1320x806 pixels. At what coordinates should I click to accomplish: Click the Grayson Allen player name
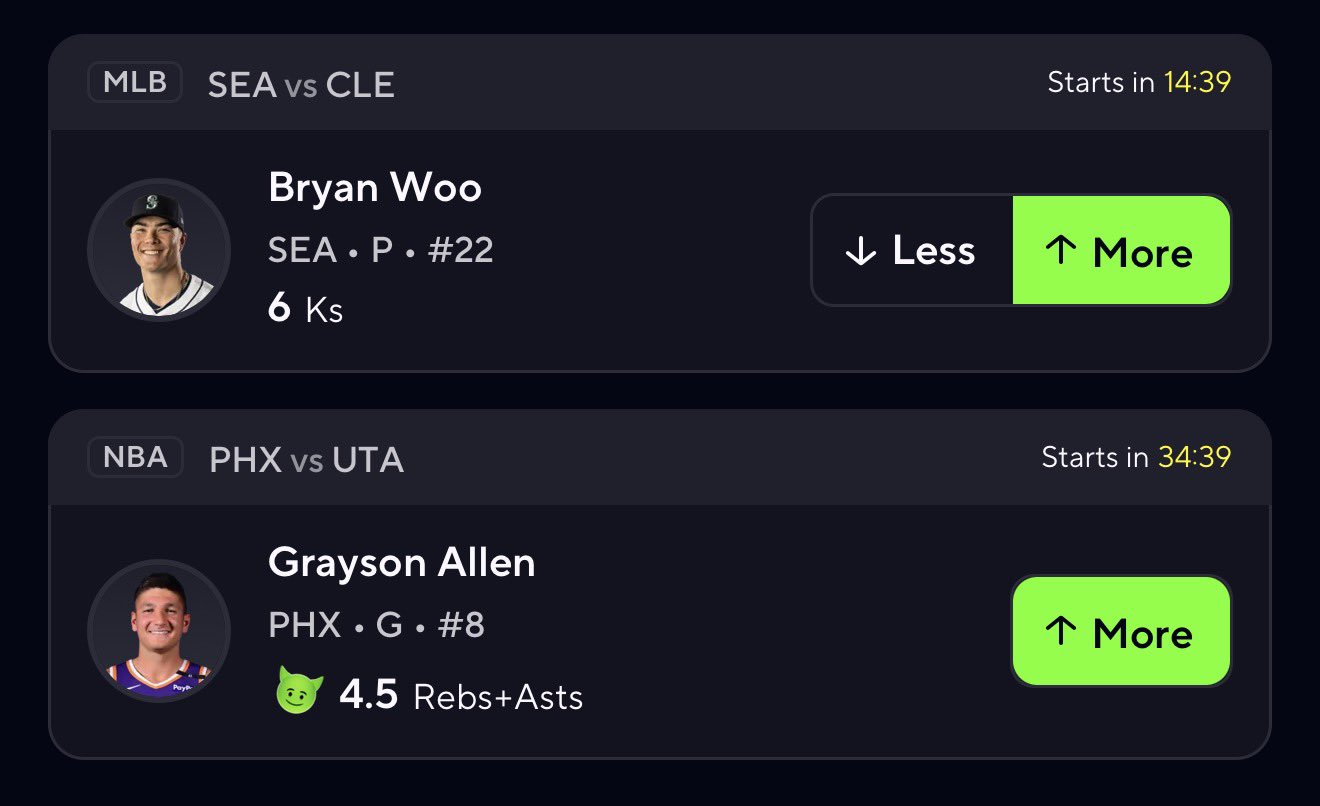point(401,563)
